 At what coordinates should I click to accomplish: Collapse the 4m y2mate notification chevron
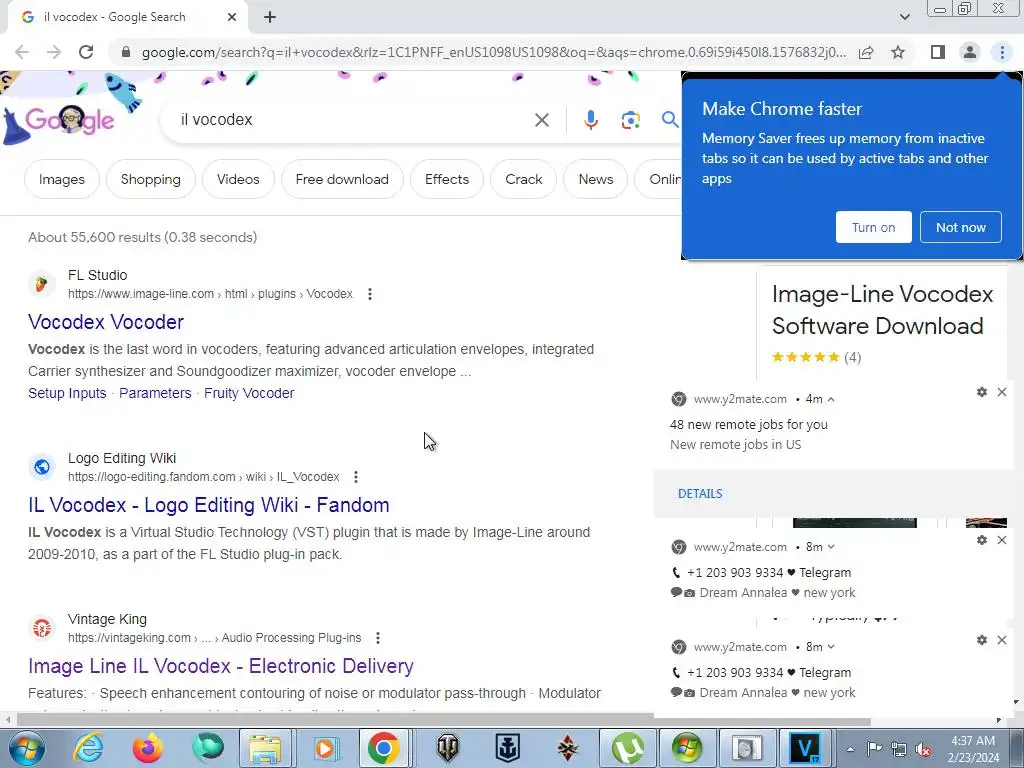point(831,399)
